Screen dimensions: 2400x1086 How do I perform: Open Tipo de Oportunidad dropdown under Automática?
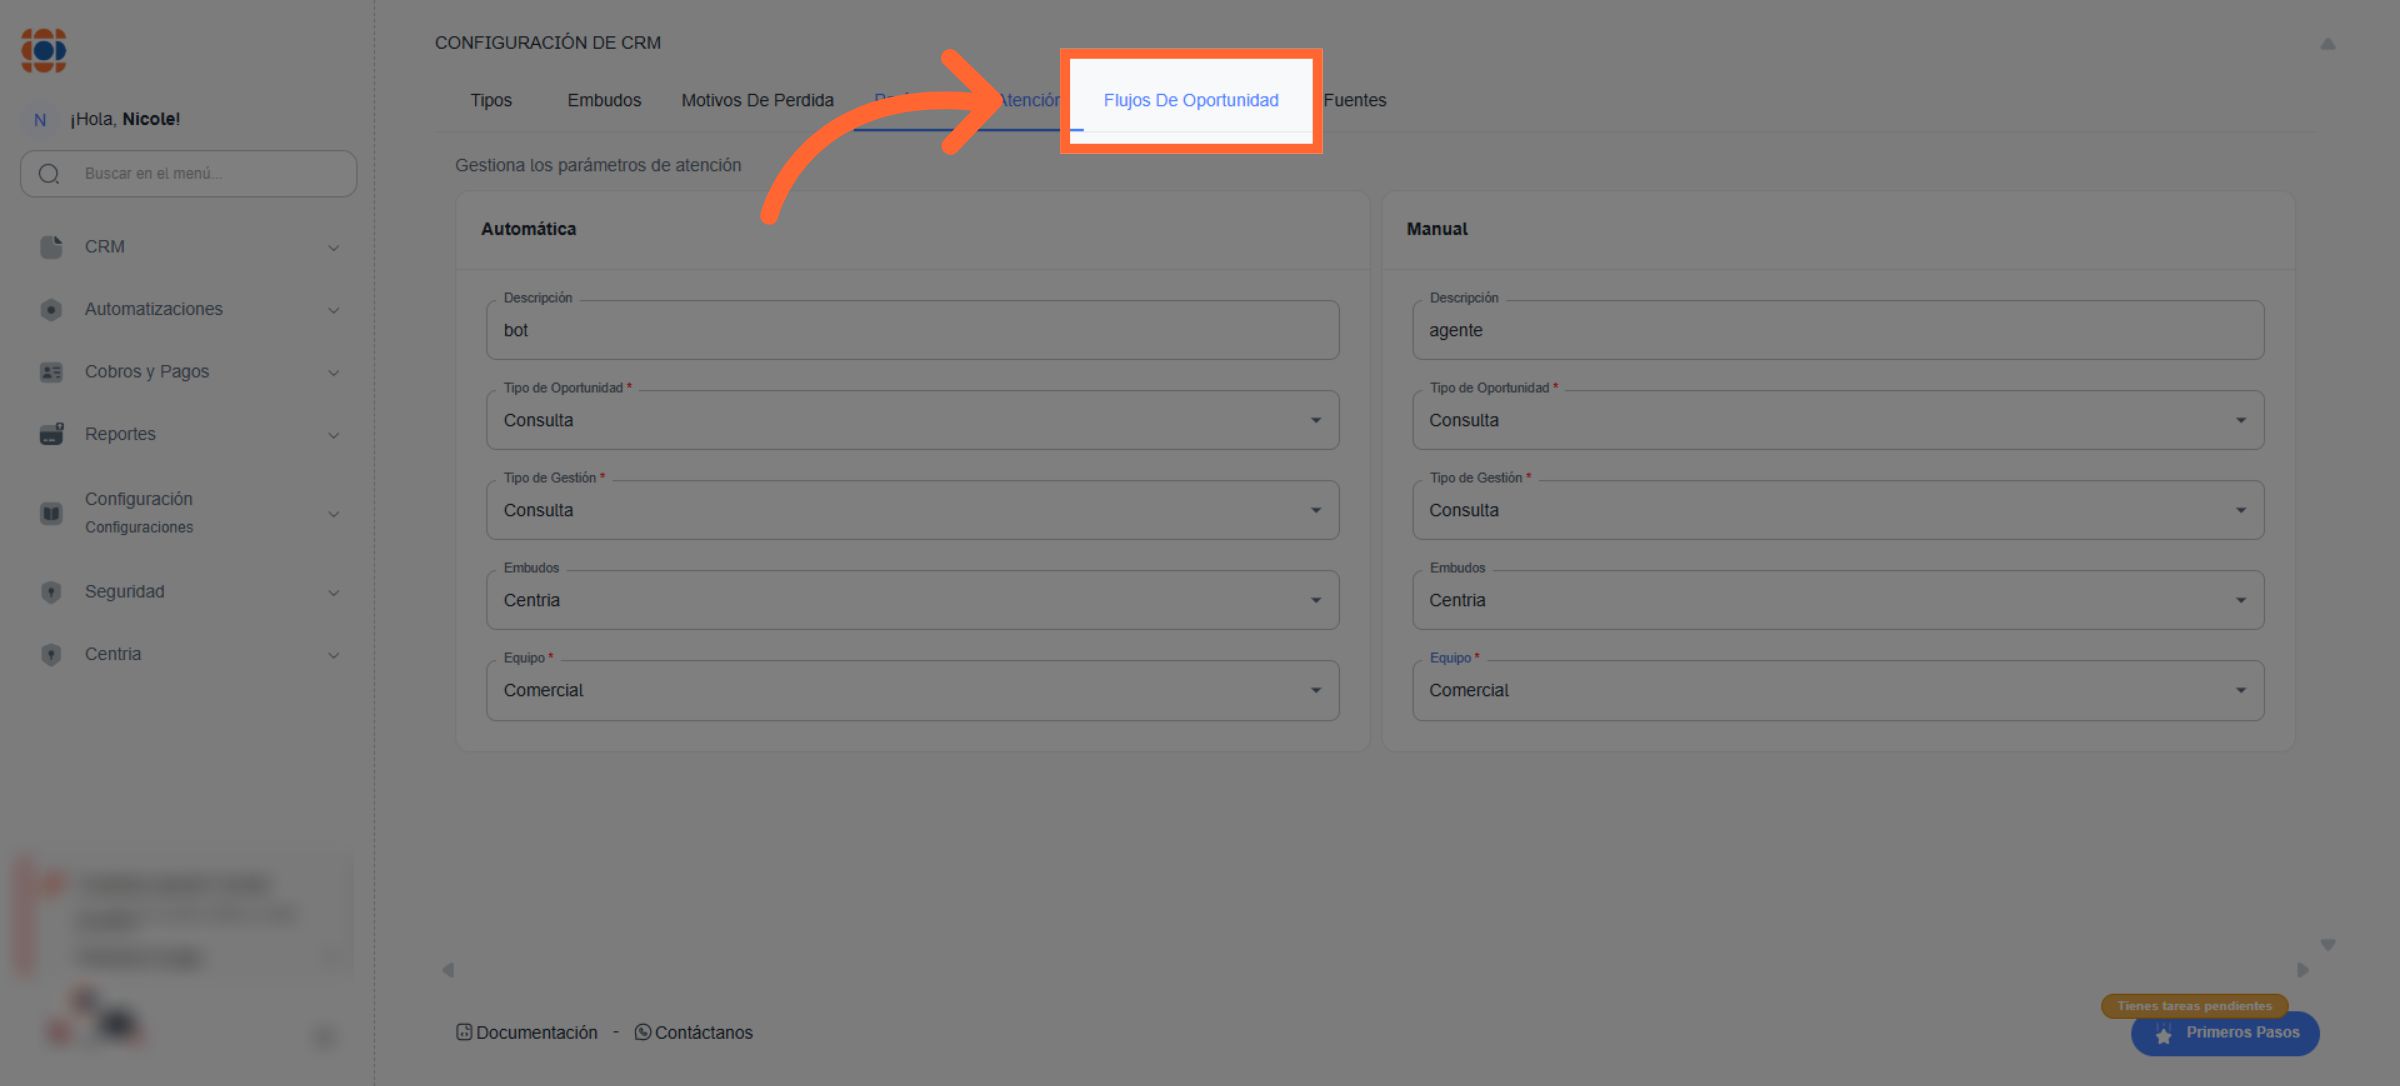point(911,420)
